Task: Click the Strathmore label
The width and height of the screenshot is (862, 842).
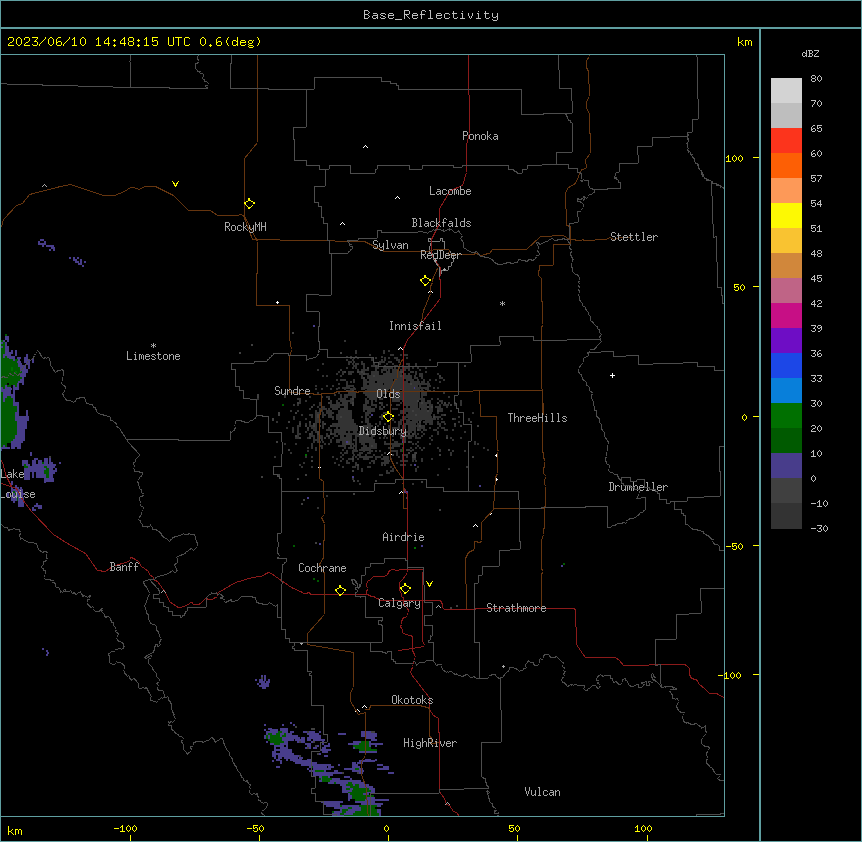Action: pyautogui.click(x=516, y=608)
